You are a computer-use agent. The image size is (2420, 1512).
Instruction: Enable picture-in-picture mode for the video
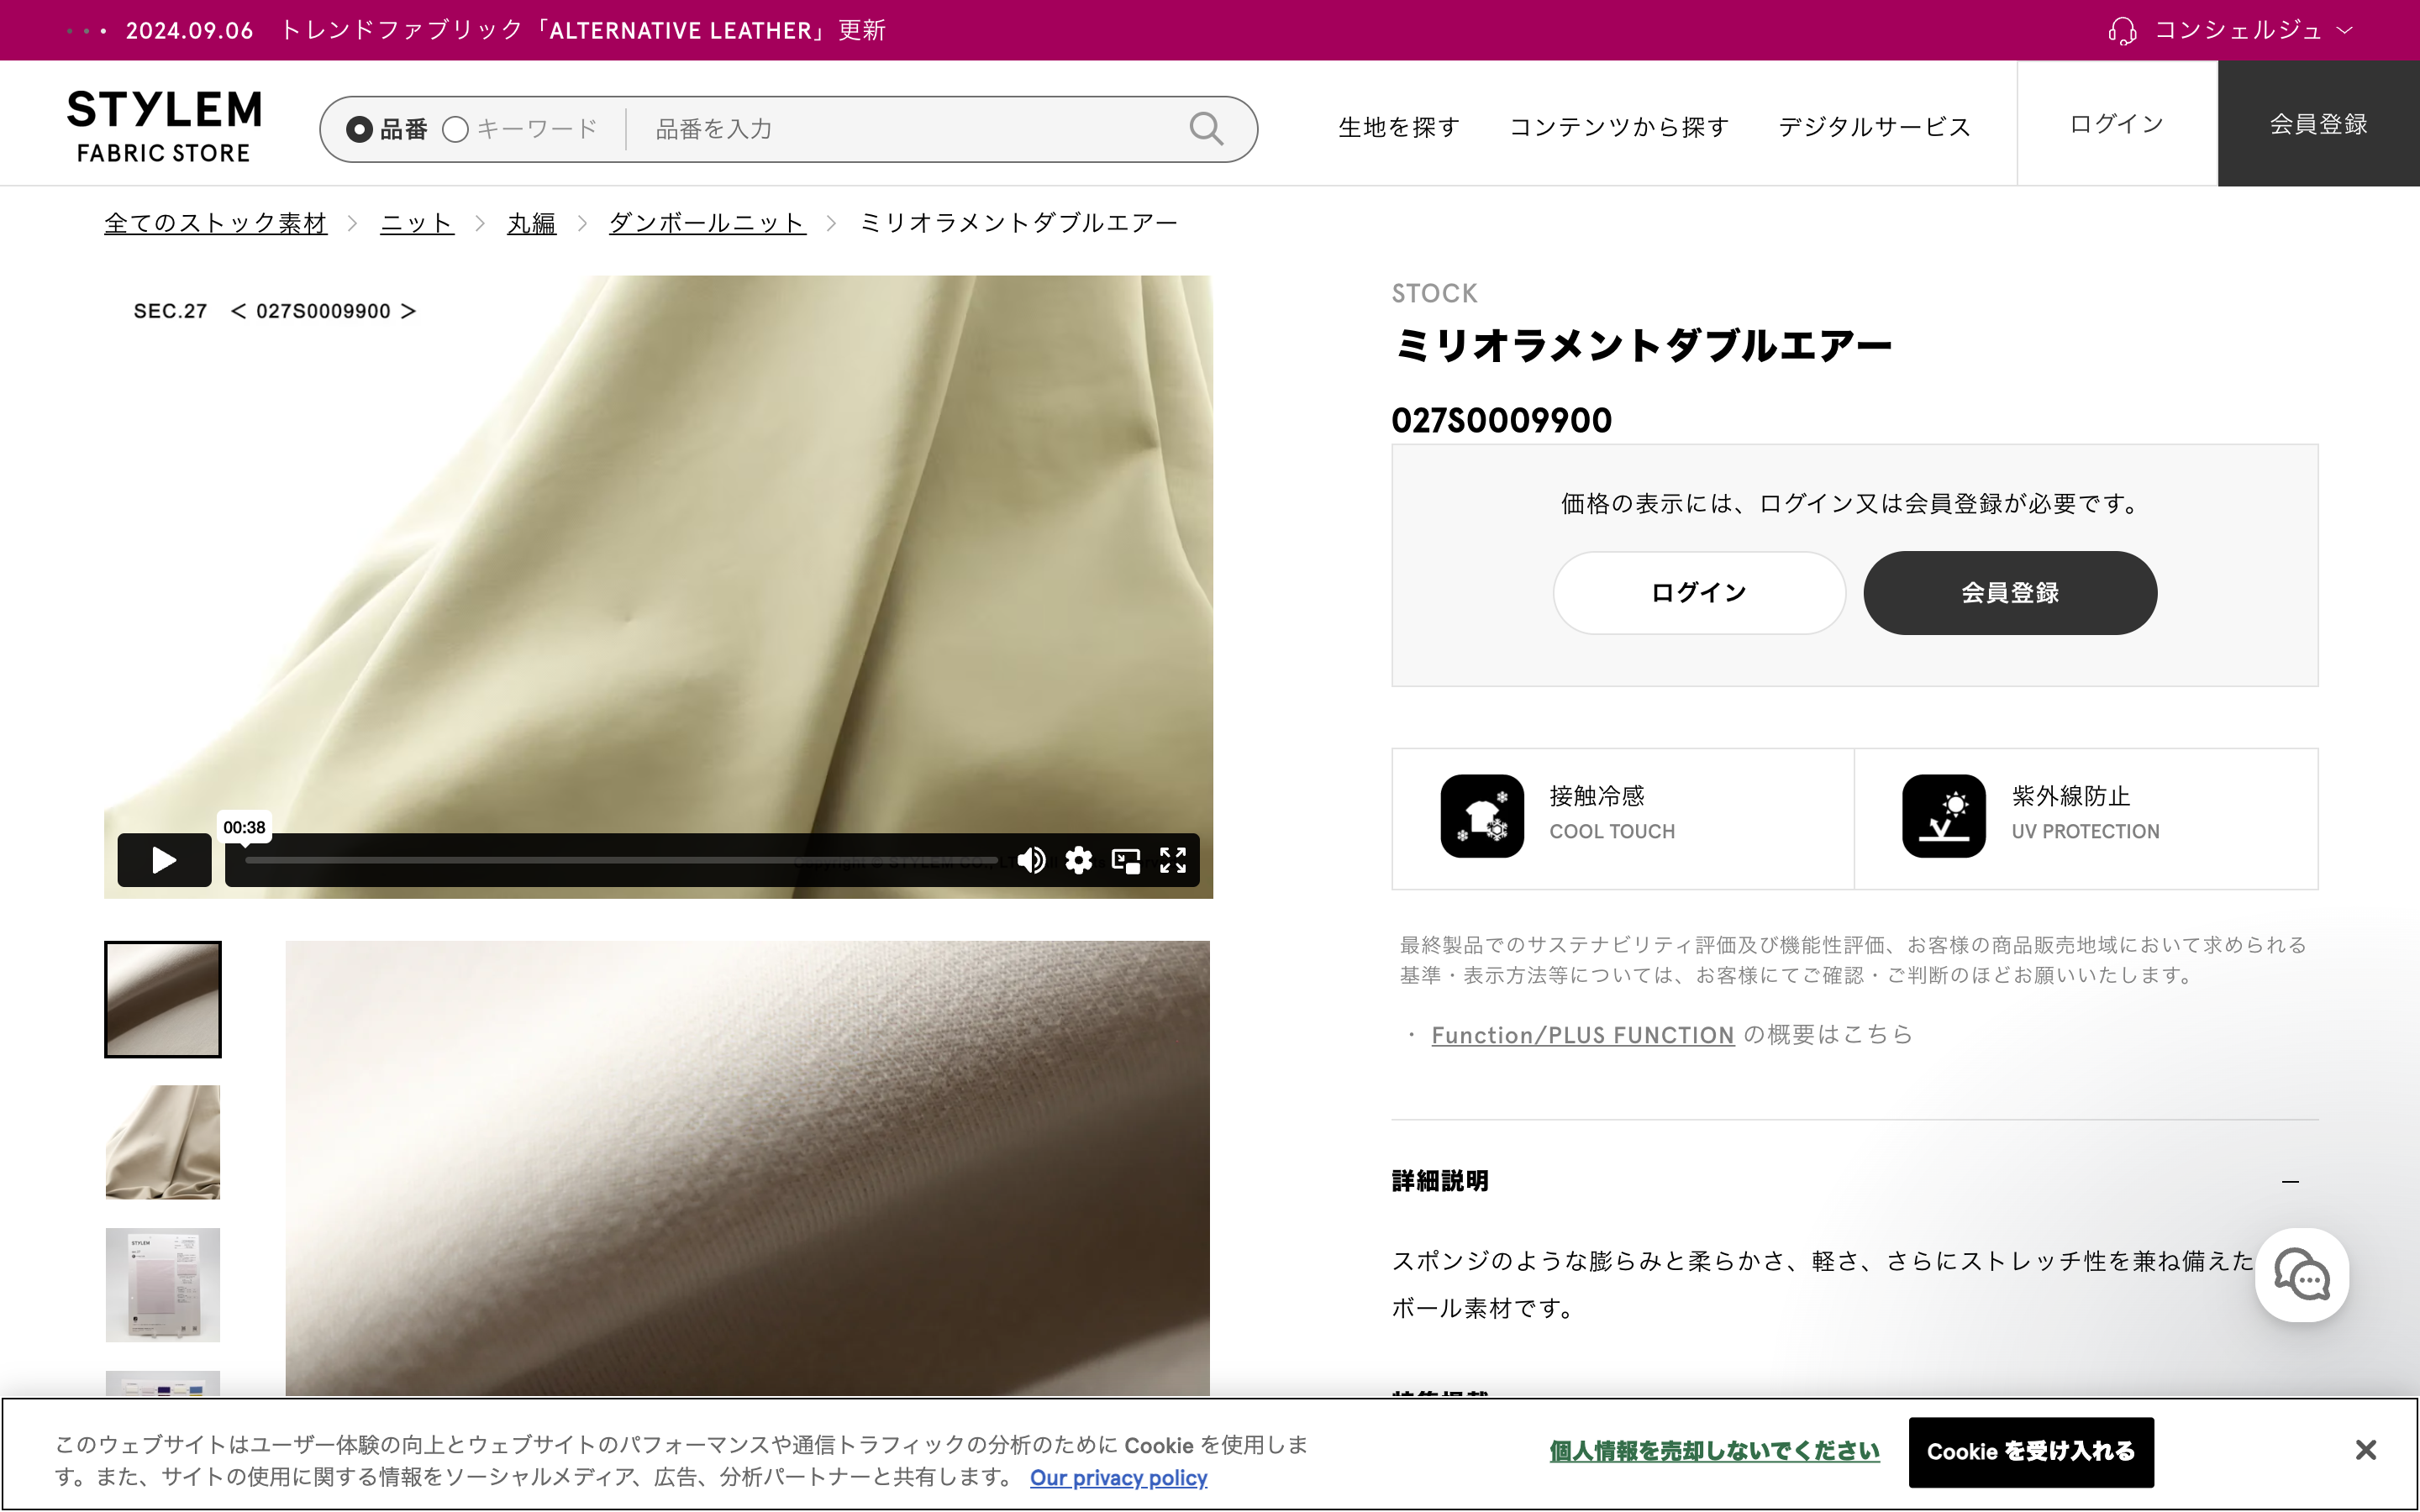[x=1126, y=859]
